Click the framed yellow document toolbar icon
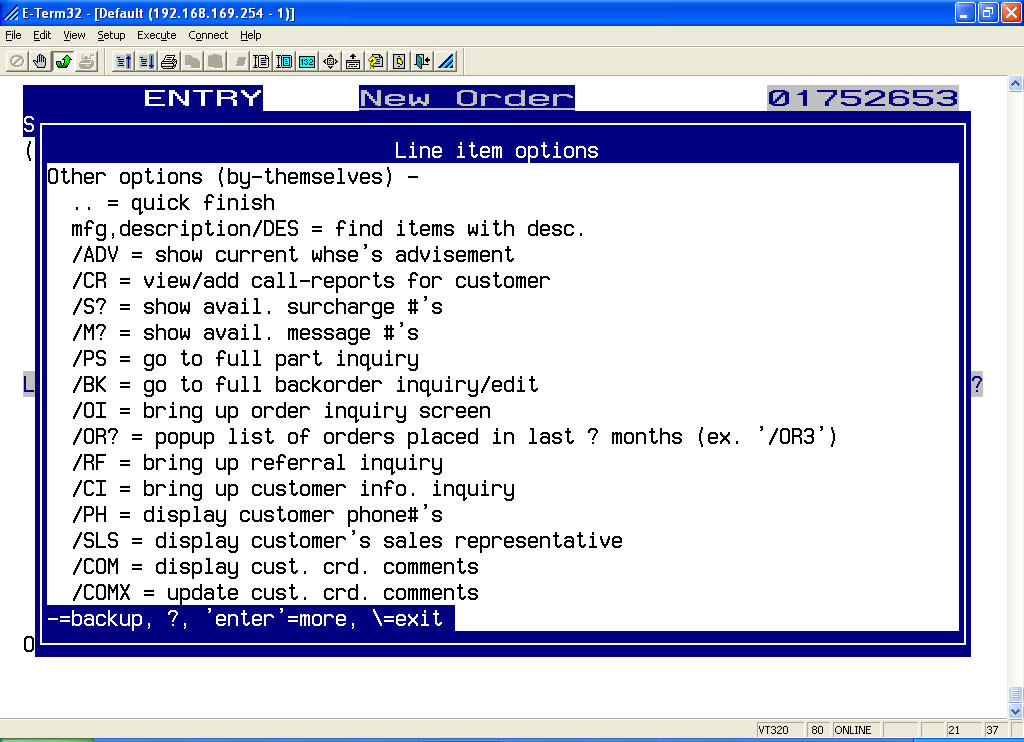The height and width of the screenshot is (742, 1024). (x=400, y=61)
